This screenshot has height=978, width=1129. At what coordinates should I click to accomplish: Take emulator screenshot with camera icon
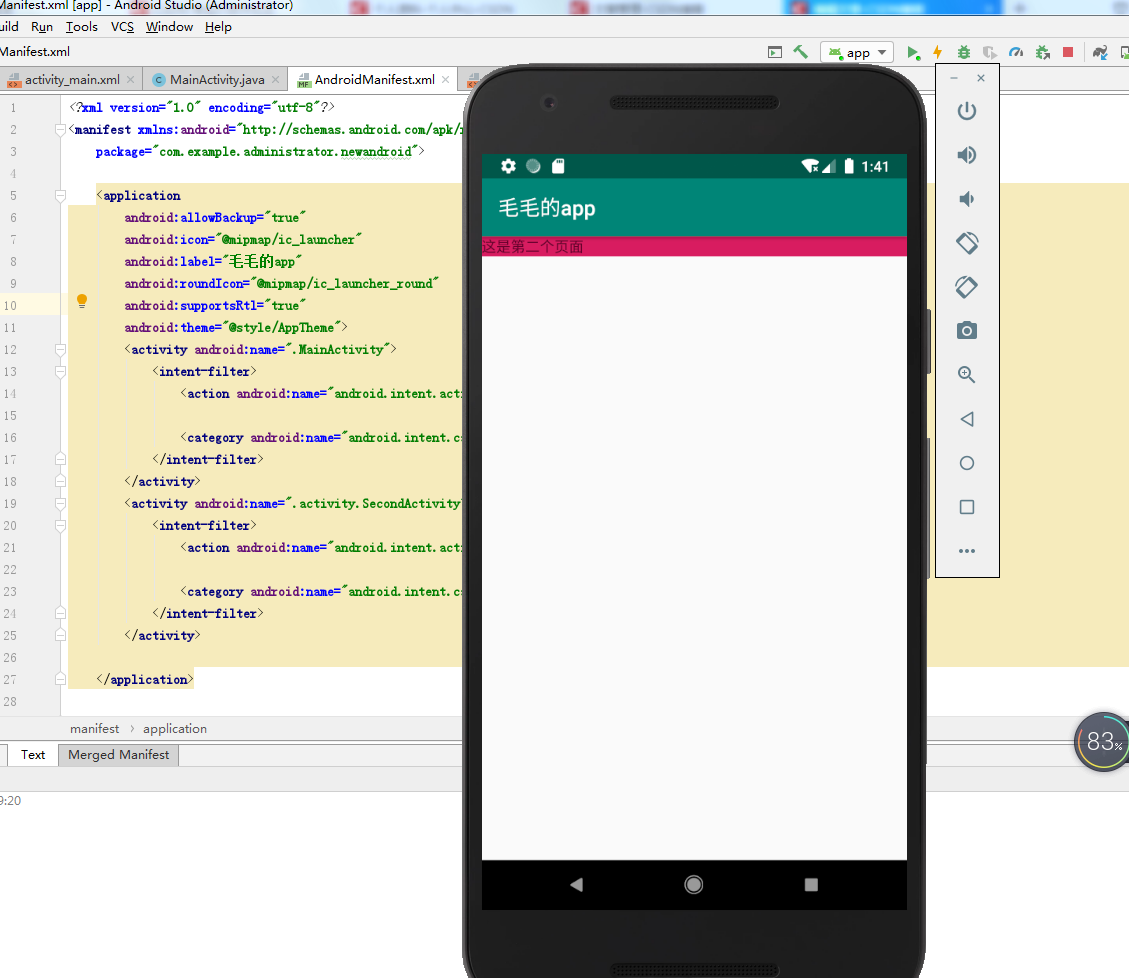coord(967,331)
